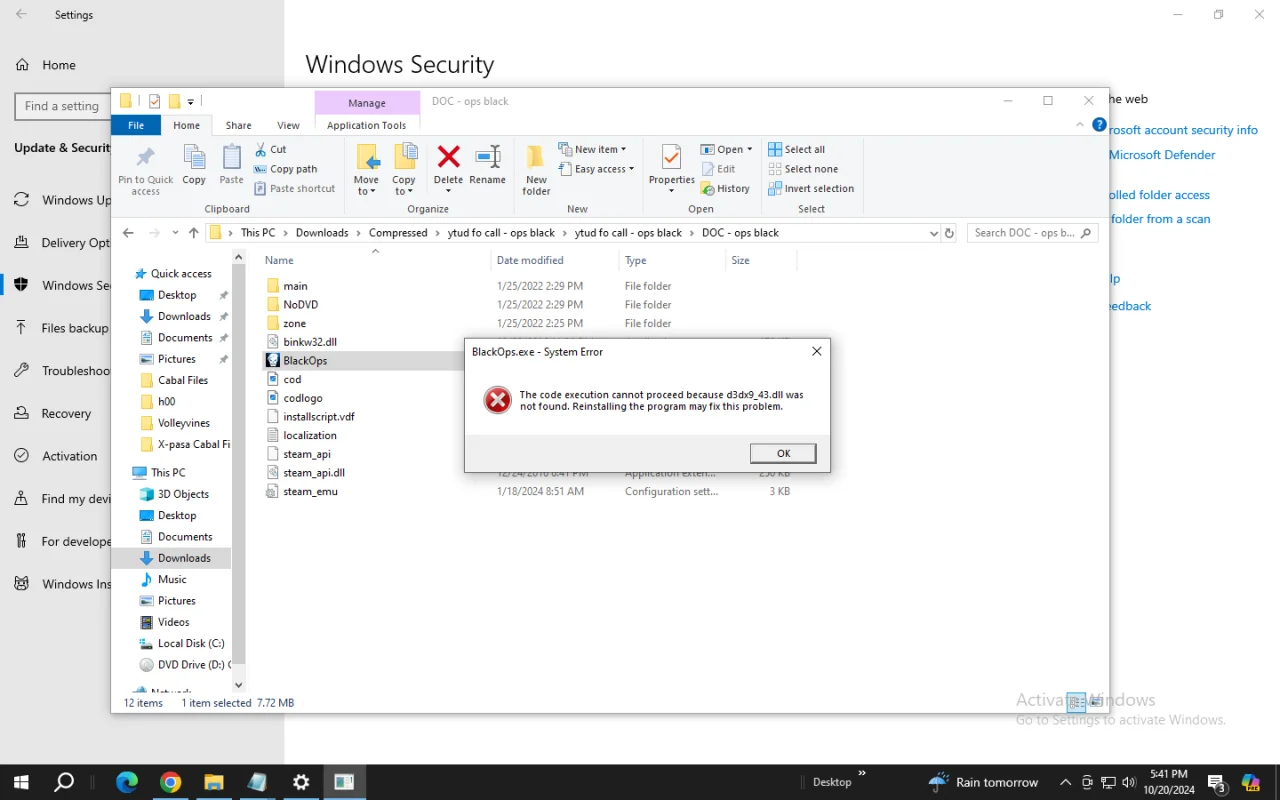Click the Pin to Quick access ribbon icon

146,170
